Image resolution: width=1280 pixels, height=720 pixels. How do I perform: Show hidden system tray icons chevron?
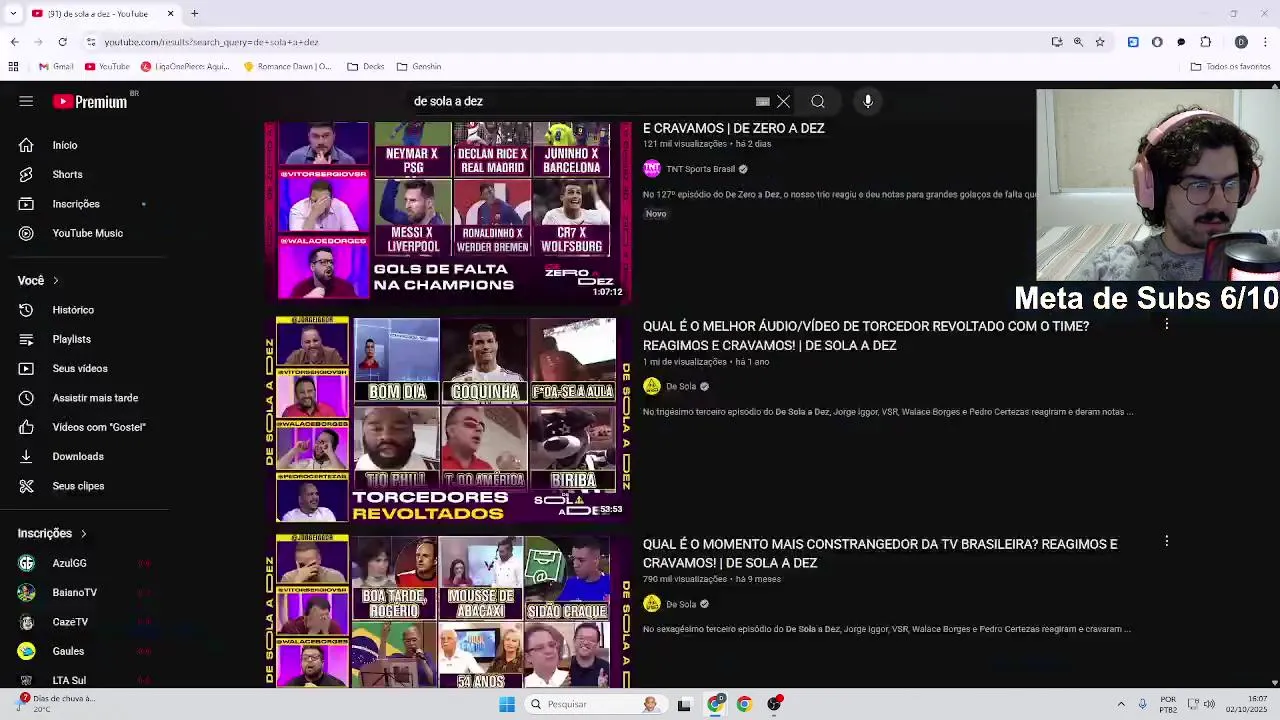click(x=1121, y=704)
